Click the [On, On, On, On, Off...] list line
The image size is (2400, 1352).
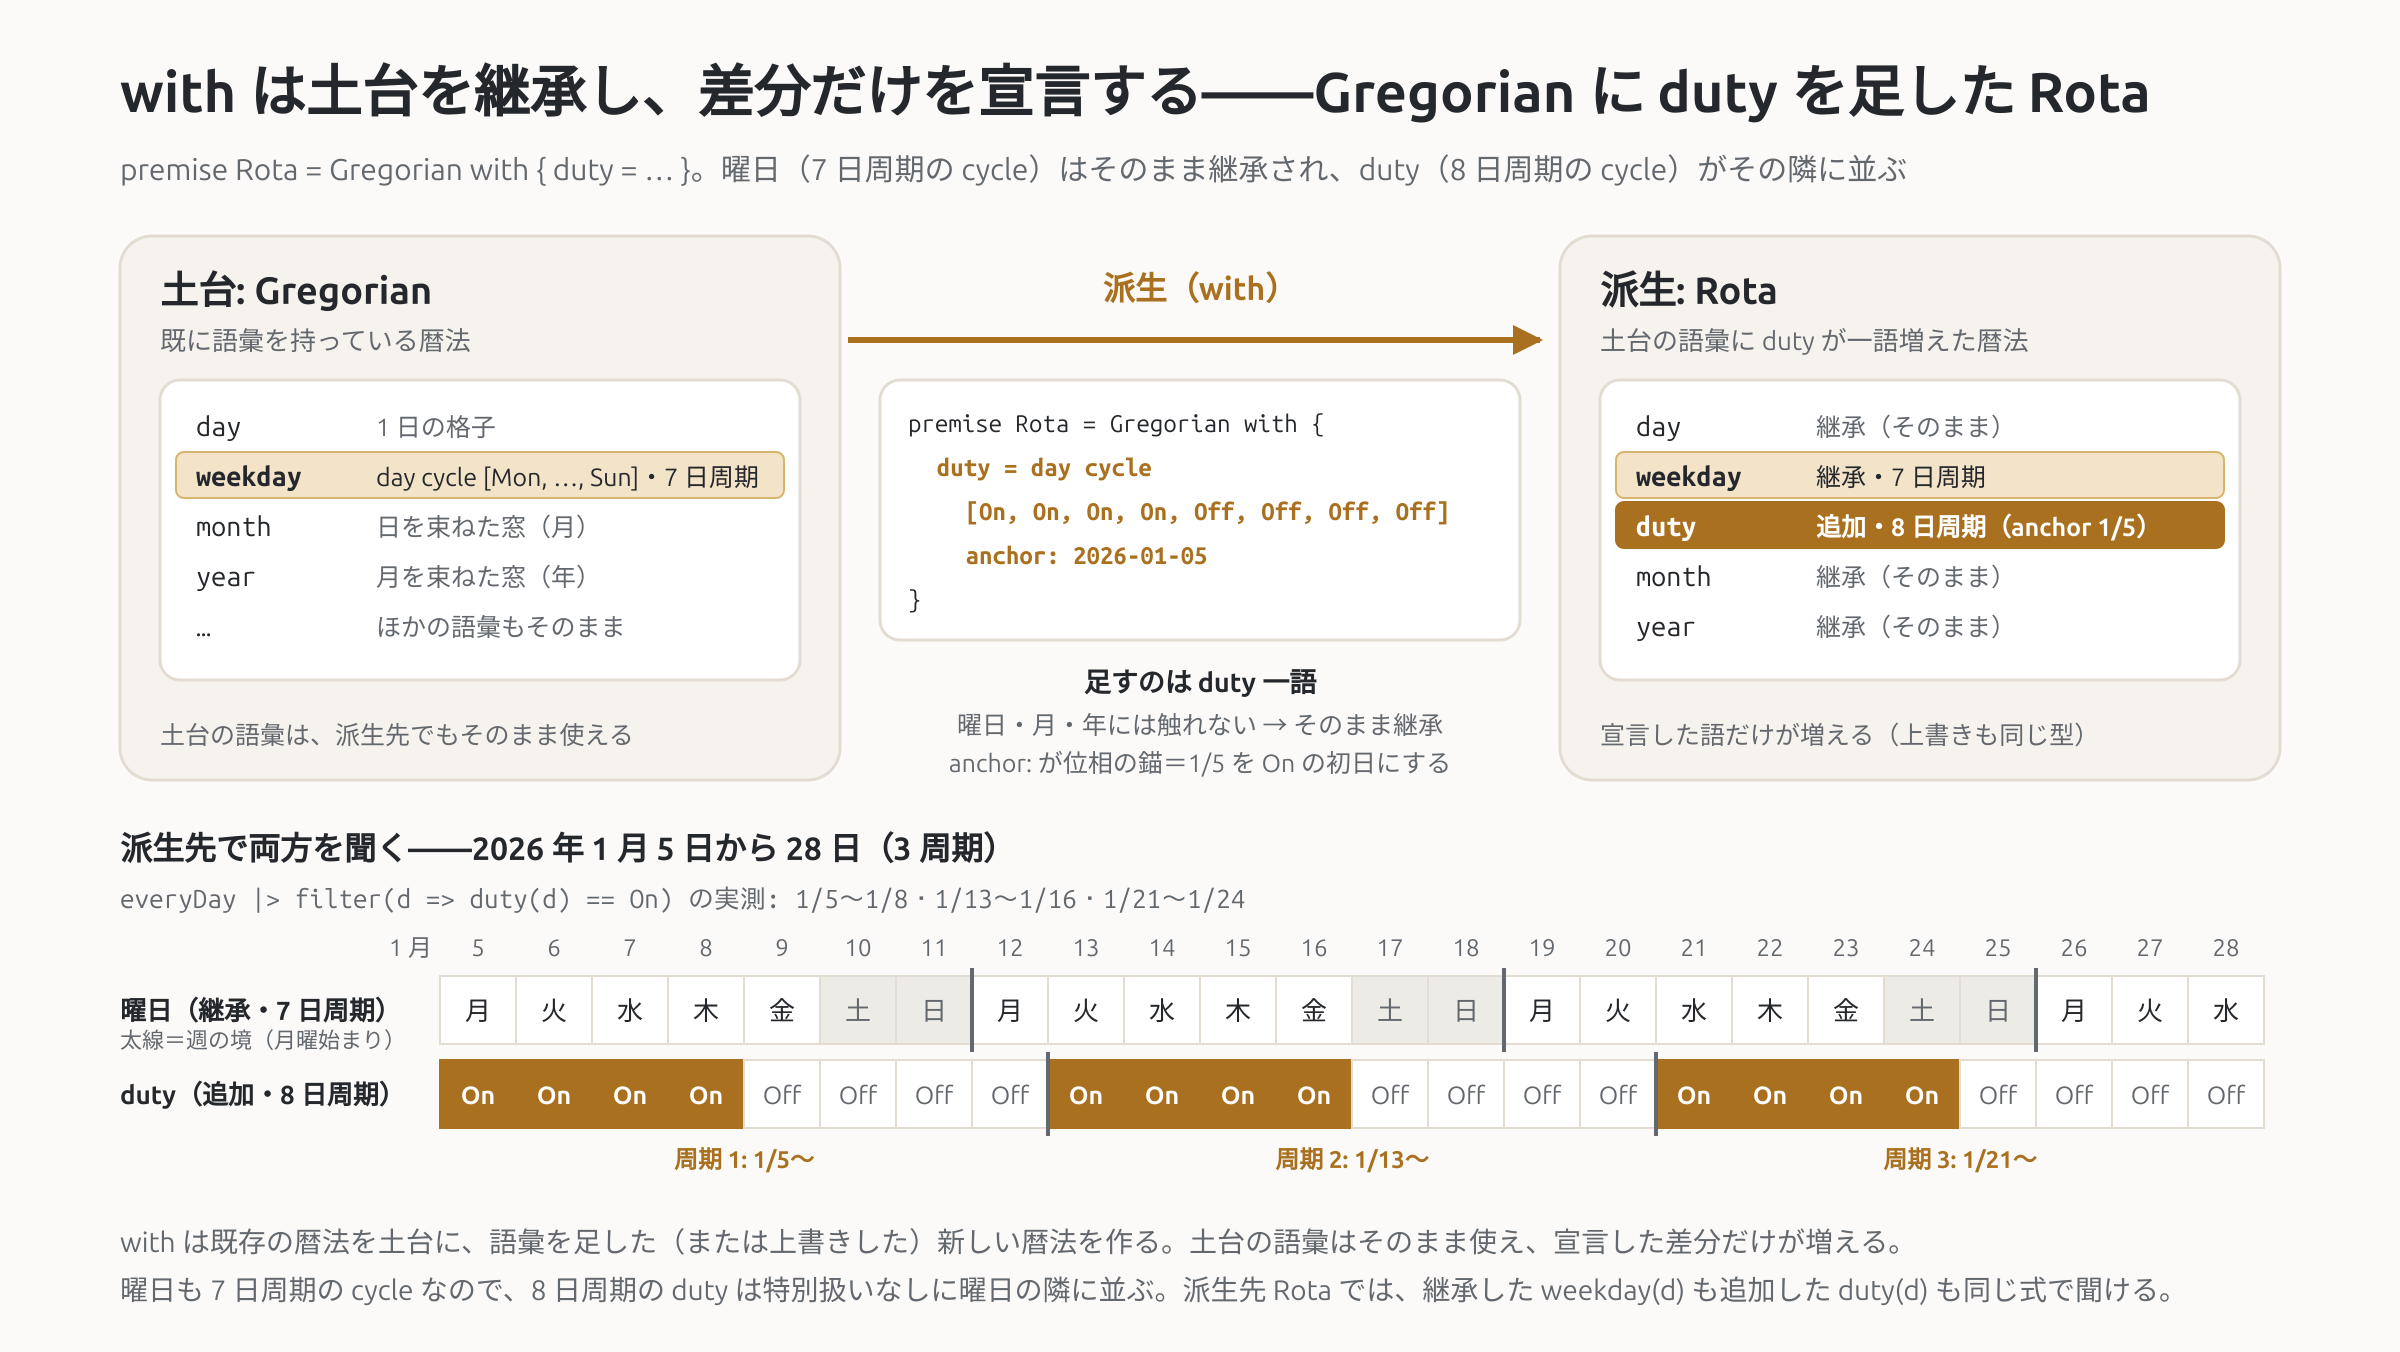tap(1206, 512)
